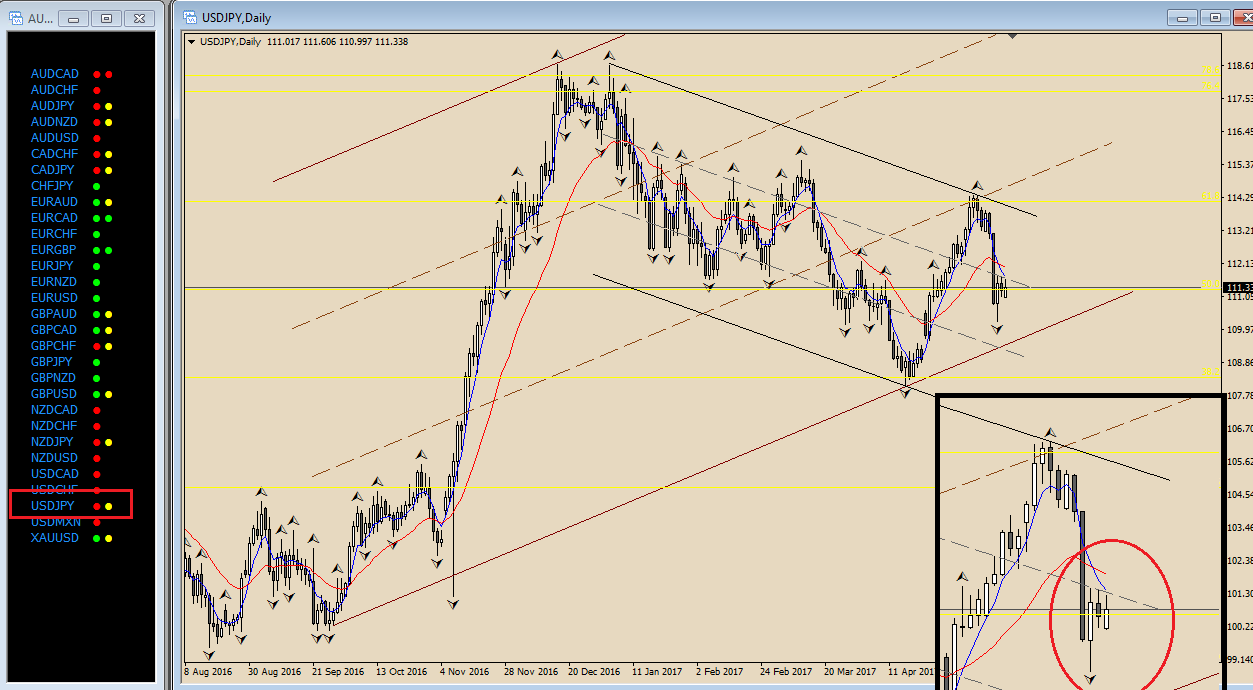Click the 107.78 price level on axis
The height and width of the screenshot is (690, 1253).
click(x=1239, y=395)
